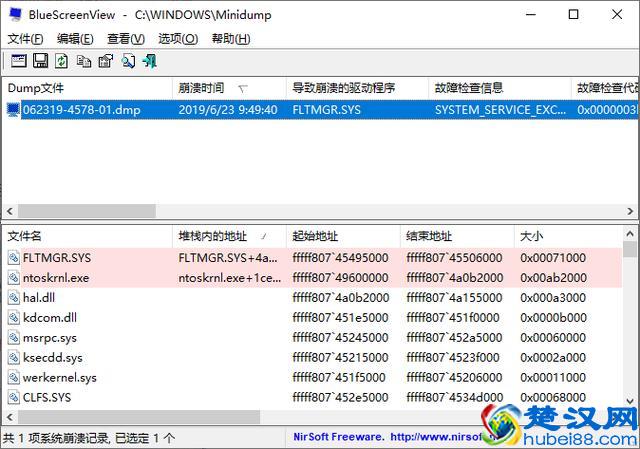
Task: Sort by the 故障检查信息 column header
Action: pyautogui.click(x=500, y=88)
